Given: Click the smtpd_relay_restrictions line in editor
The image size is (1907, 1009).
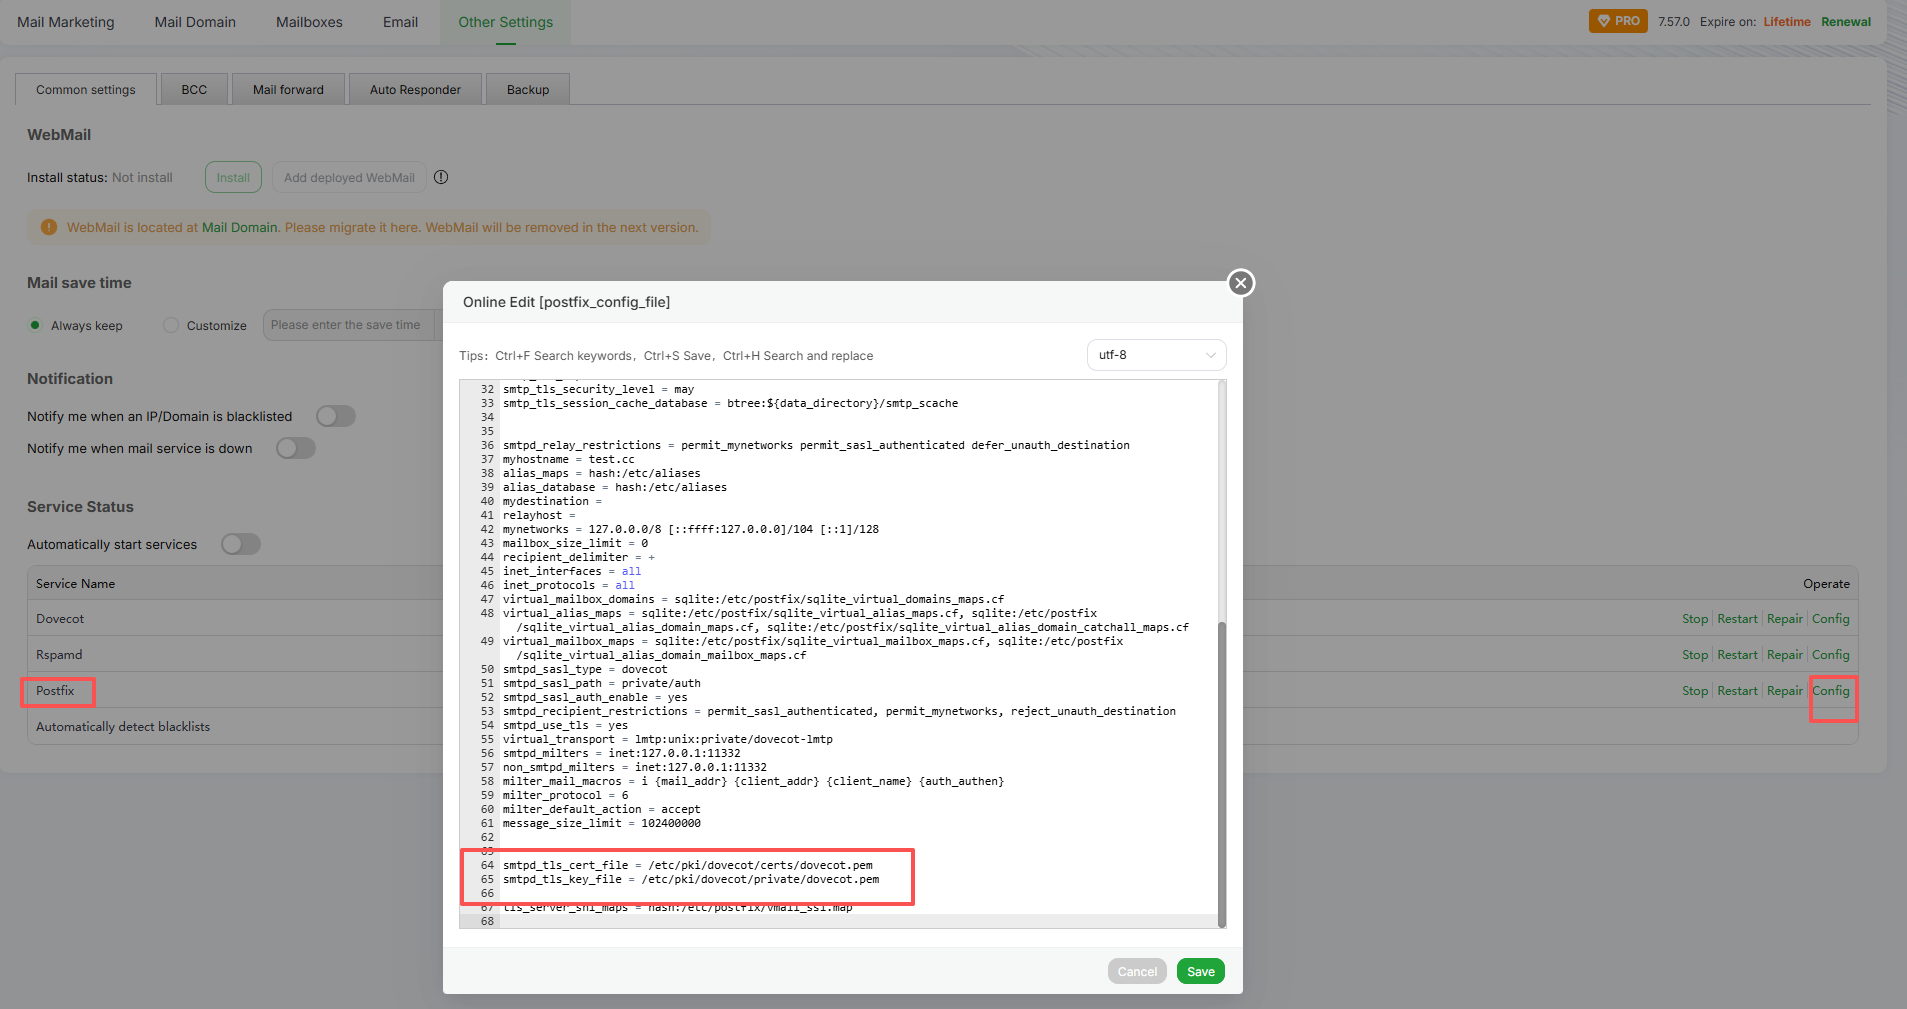Looking at the screenshot, I should coord(816,445).
